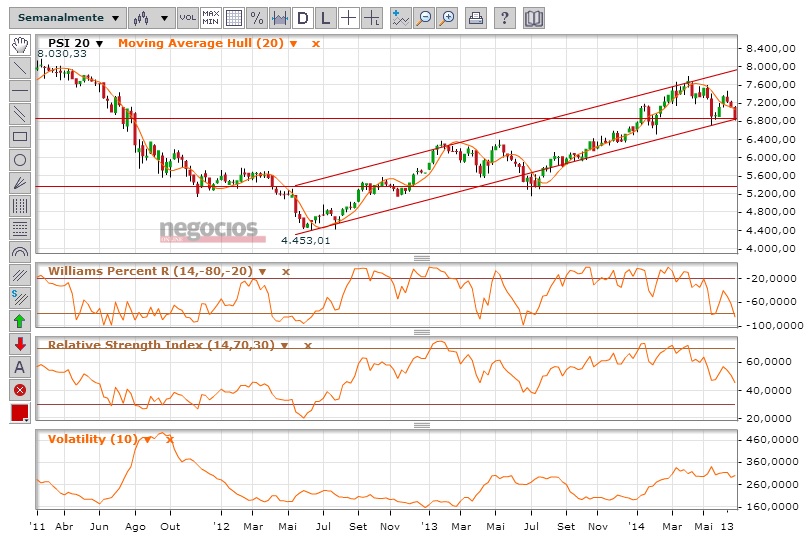The height and width of the screenshot is (539, 812).
Task: Click the Volatility (10) label
Action: point(93,439)
